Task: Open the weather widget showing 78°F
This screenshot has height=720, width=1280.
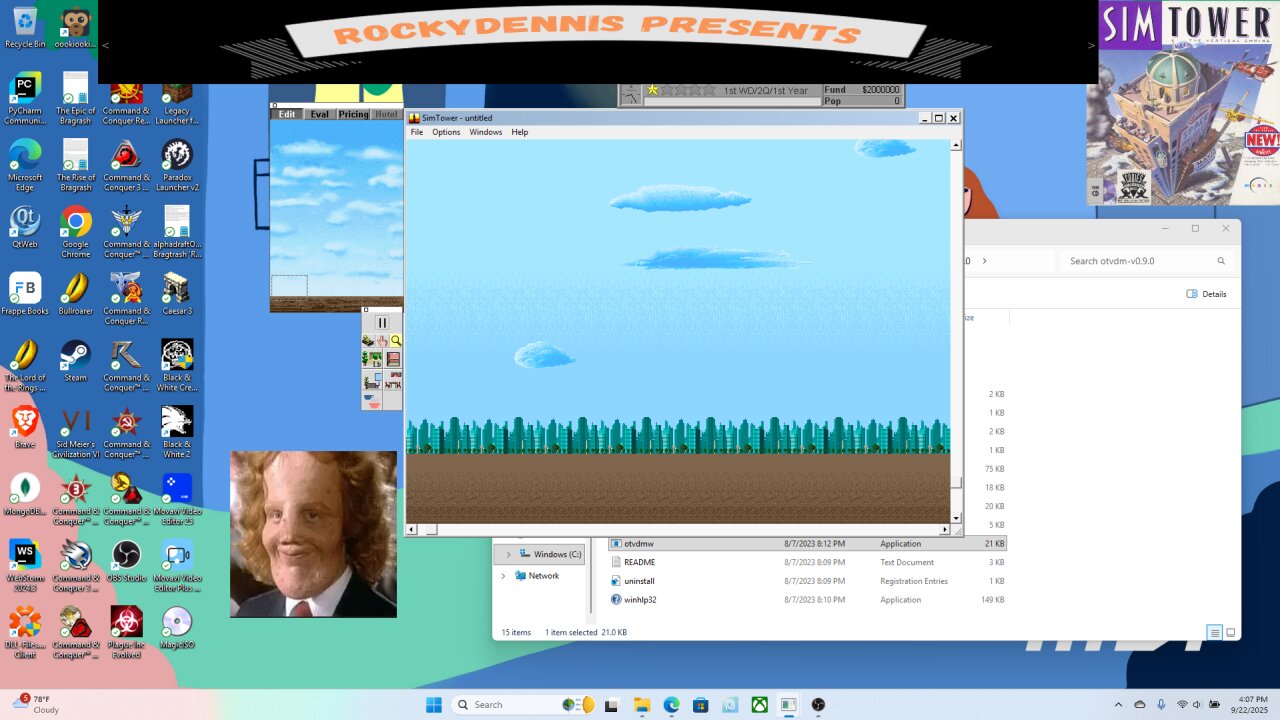Action: (36, 704)
